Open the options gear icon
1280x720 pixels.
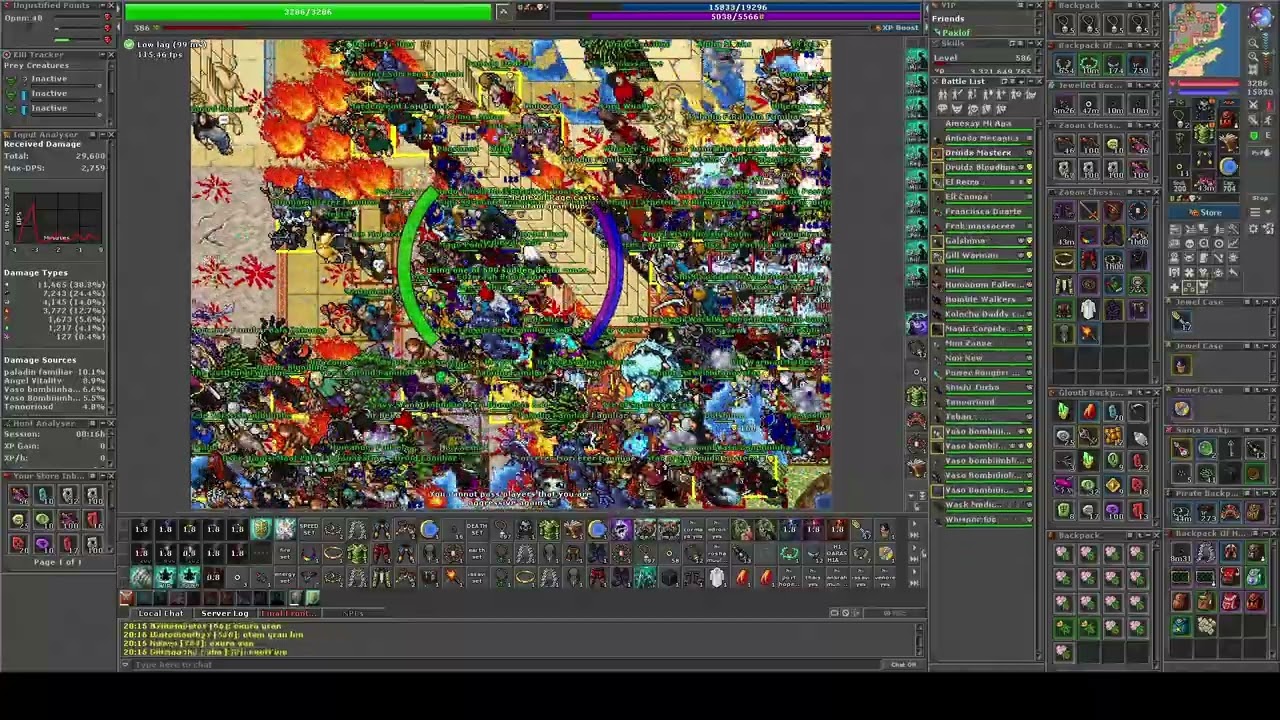[x=1253, y=228]
